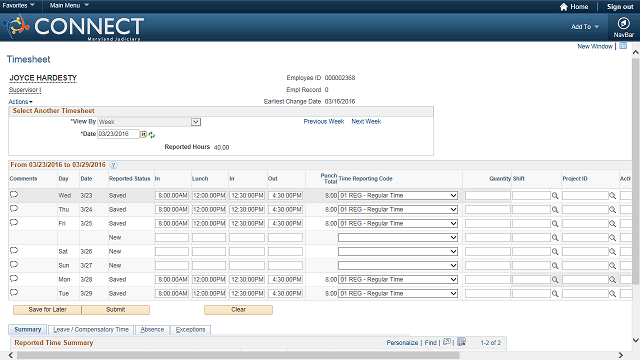
Task: Expand the Actions menu
Action: pos(20,102)
